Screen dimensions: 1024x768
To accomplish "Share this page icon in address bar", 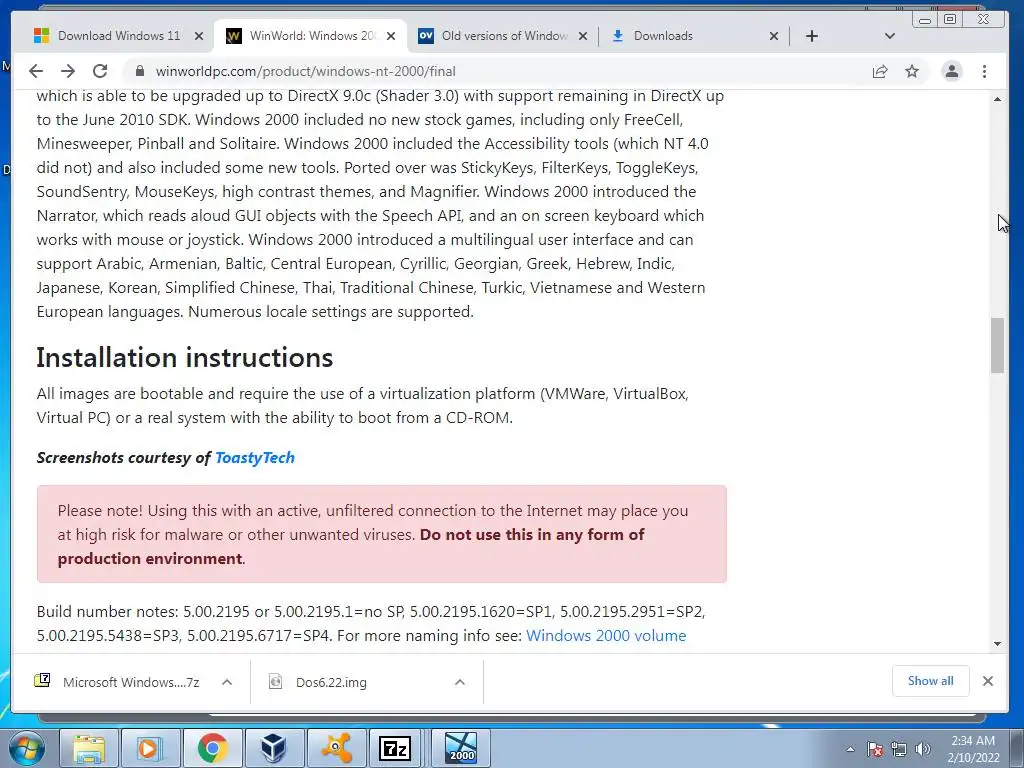I will coord(880,71).
